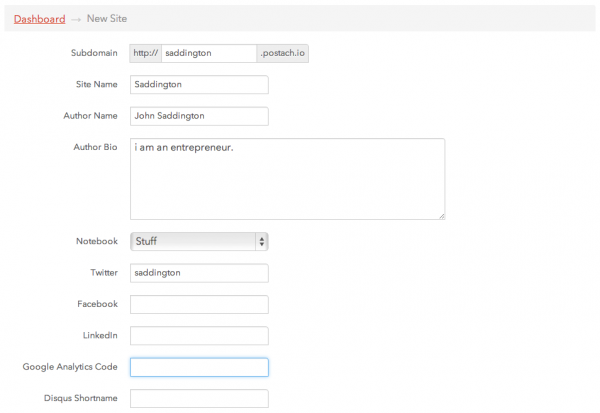Screen dimensions: 600x413
Task: Open the Notebook dropdown showing Stuff
Action: pyautogui.click(x=199, y=242)
